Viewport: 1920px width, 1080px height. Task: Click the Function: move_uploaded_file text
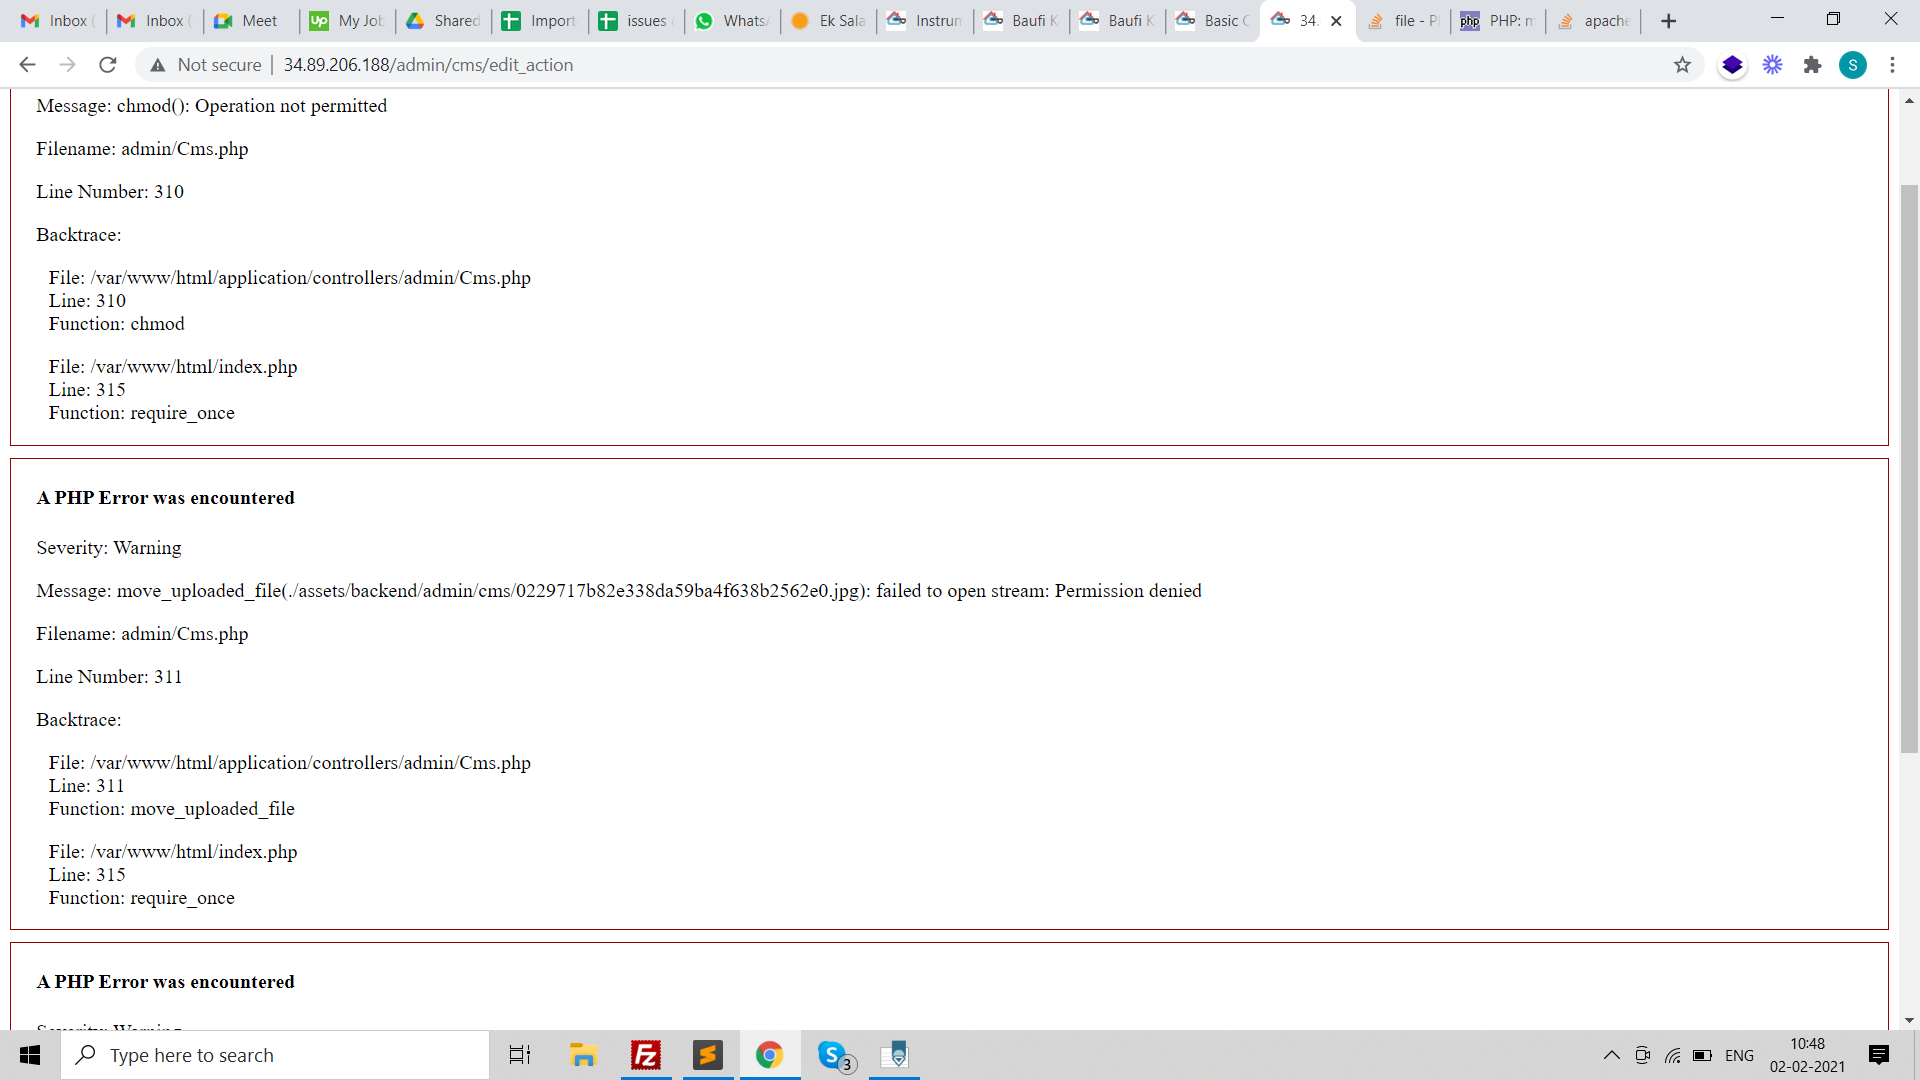point(171,809)
